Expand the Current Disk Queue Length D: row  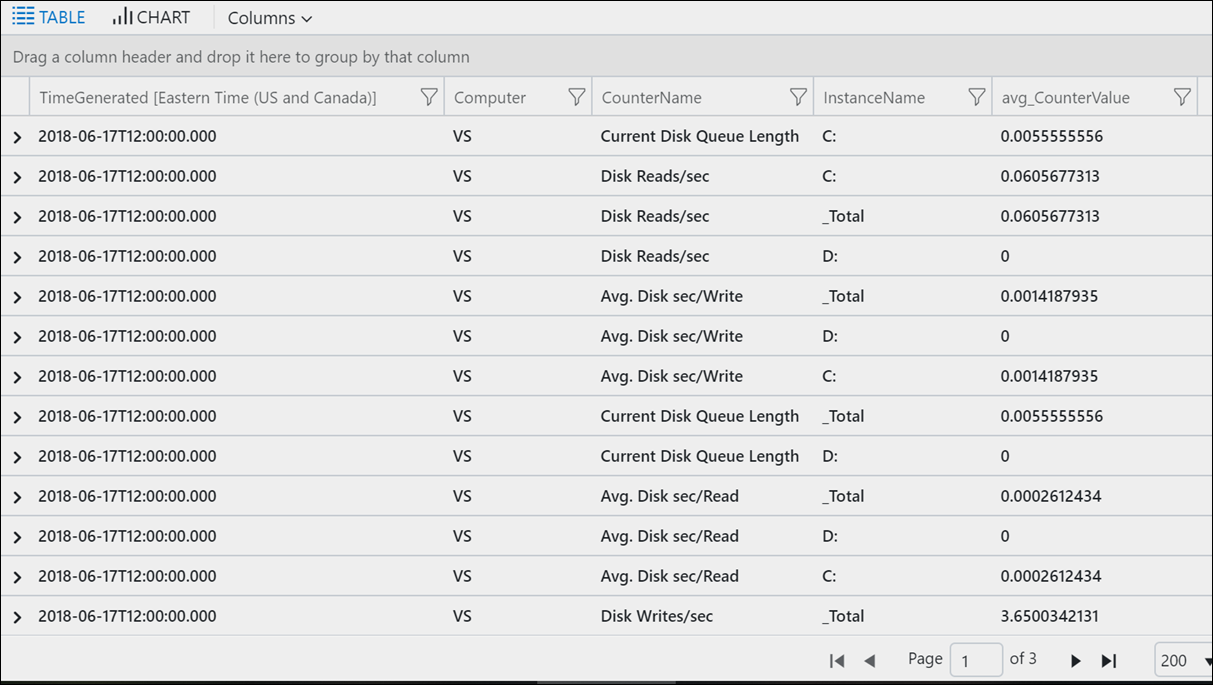coord(17,457)
